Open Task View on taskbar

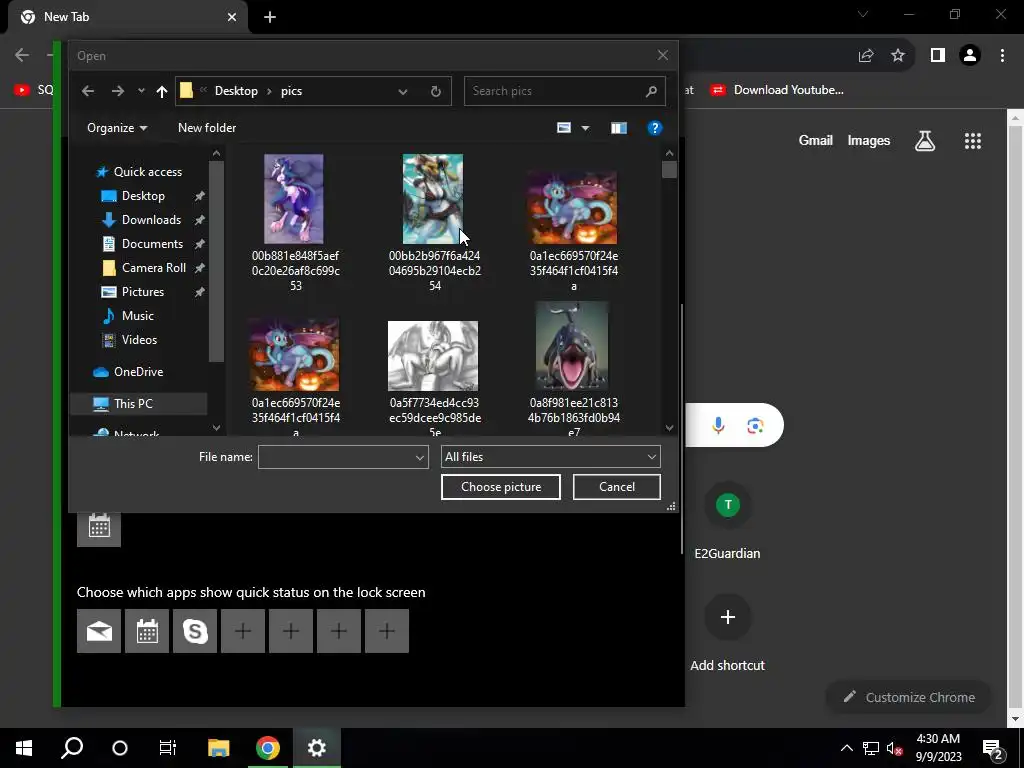tap(168, 748)
